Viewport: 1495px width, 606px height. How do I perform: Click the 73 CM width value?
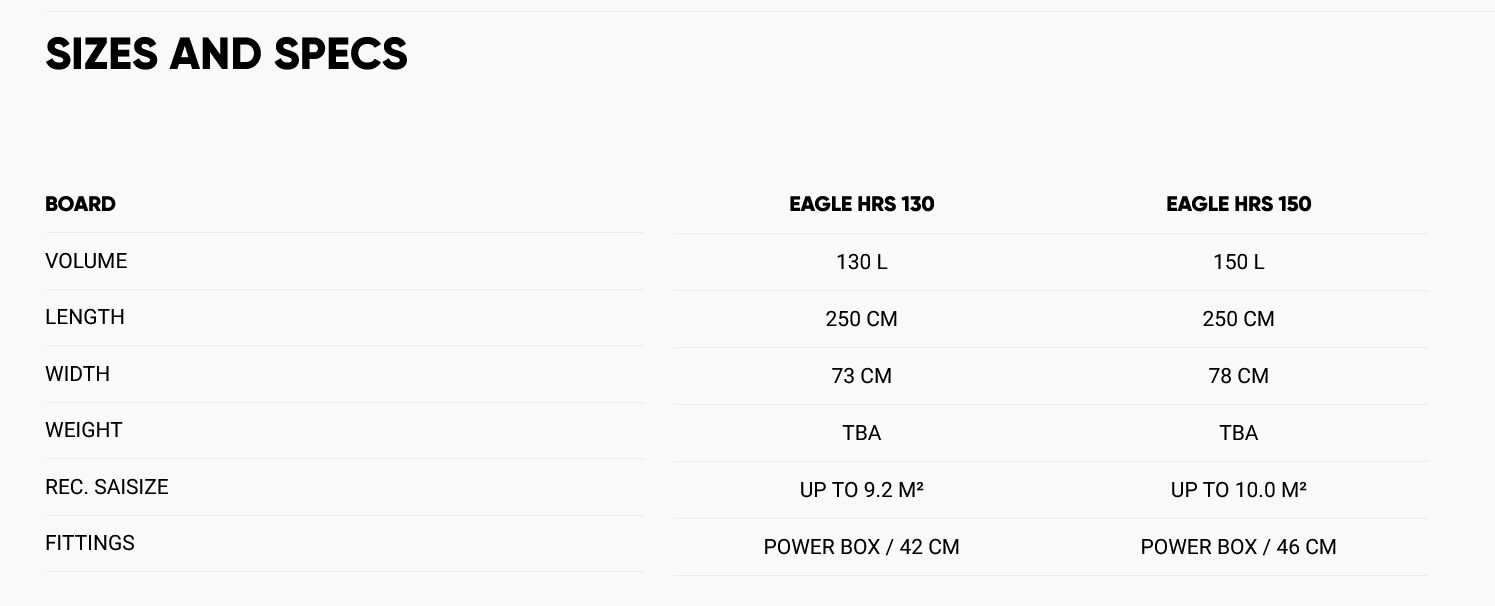click(x=861, y=376)
